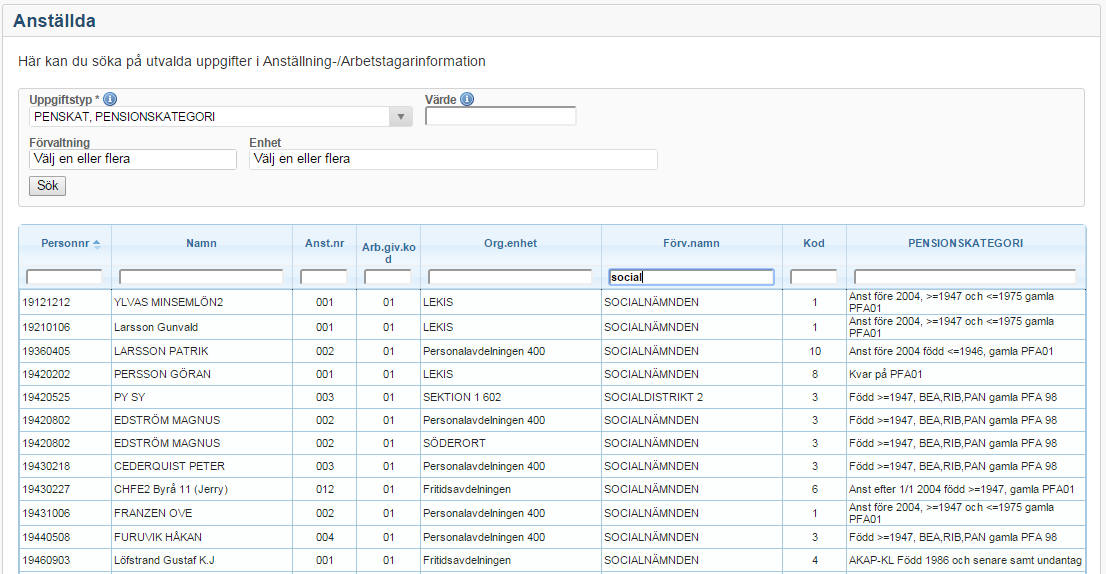
Task: Sort by the Anst.nr column header
Action: [x=324, y=243]
